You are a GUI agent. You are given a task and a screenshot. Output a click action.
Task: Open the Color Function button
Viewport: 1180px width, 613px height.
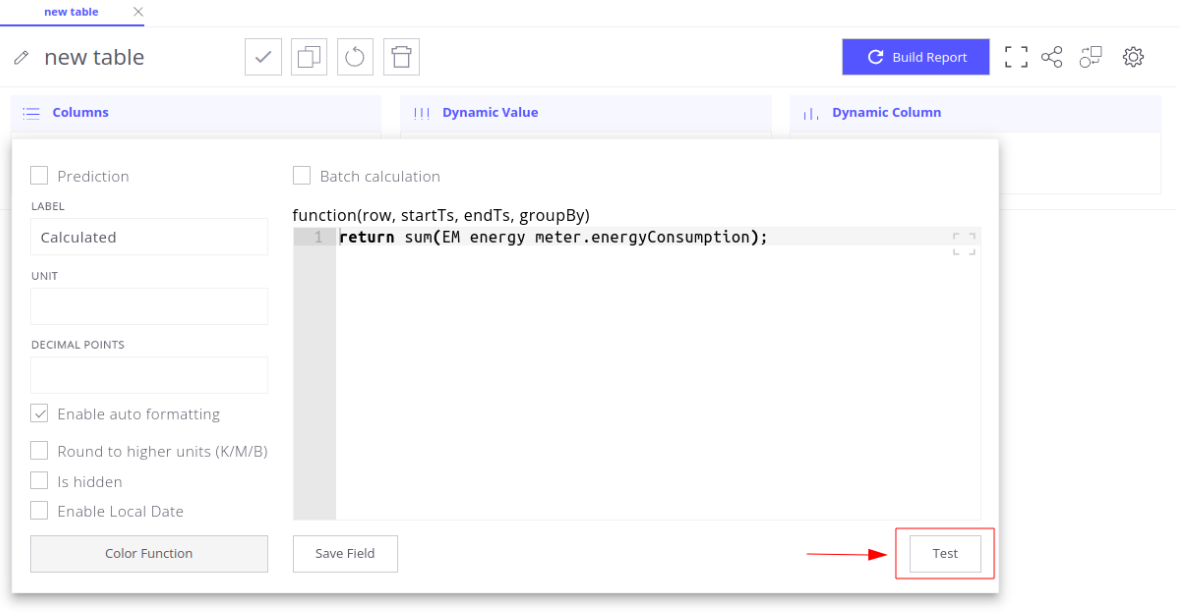149,553
